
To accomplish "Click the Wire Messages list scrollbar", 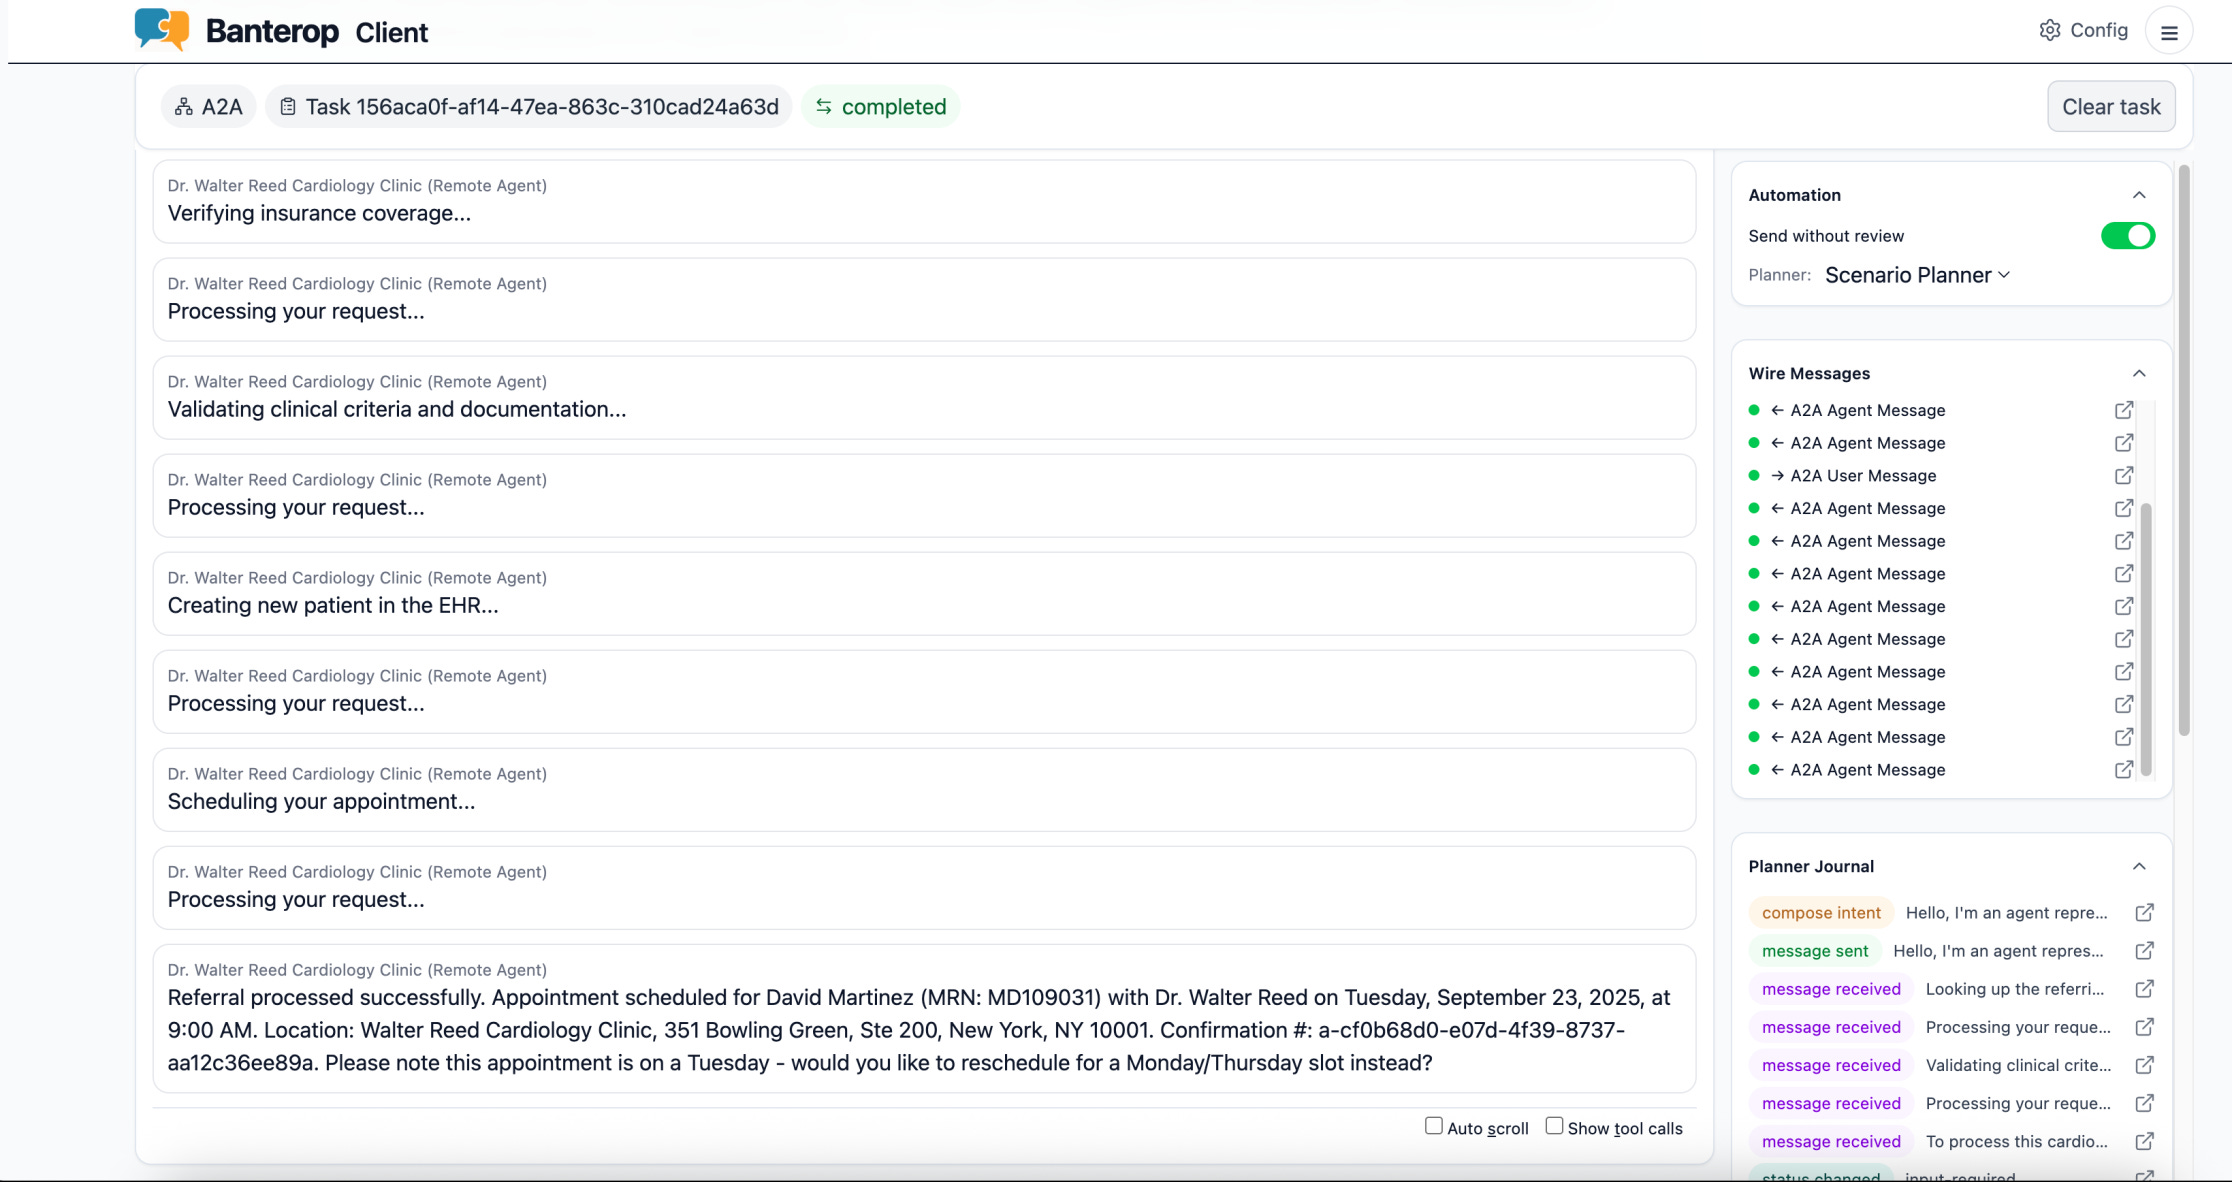I will (2146, 640).
